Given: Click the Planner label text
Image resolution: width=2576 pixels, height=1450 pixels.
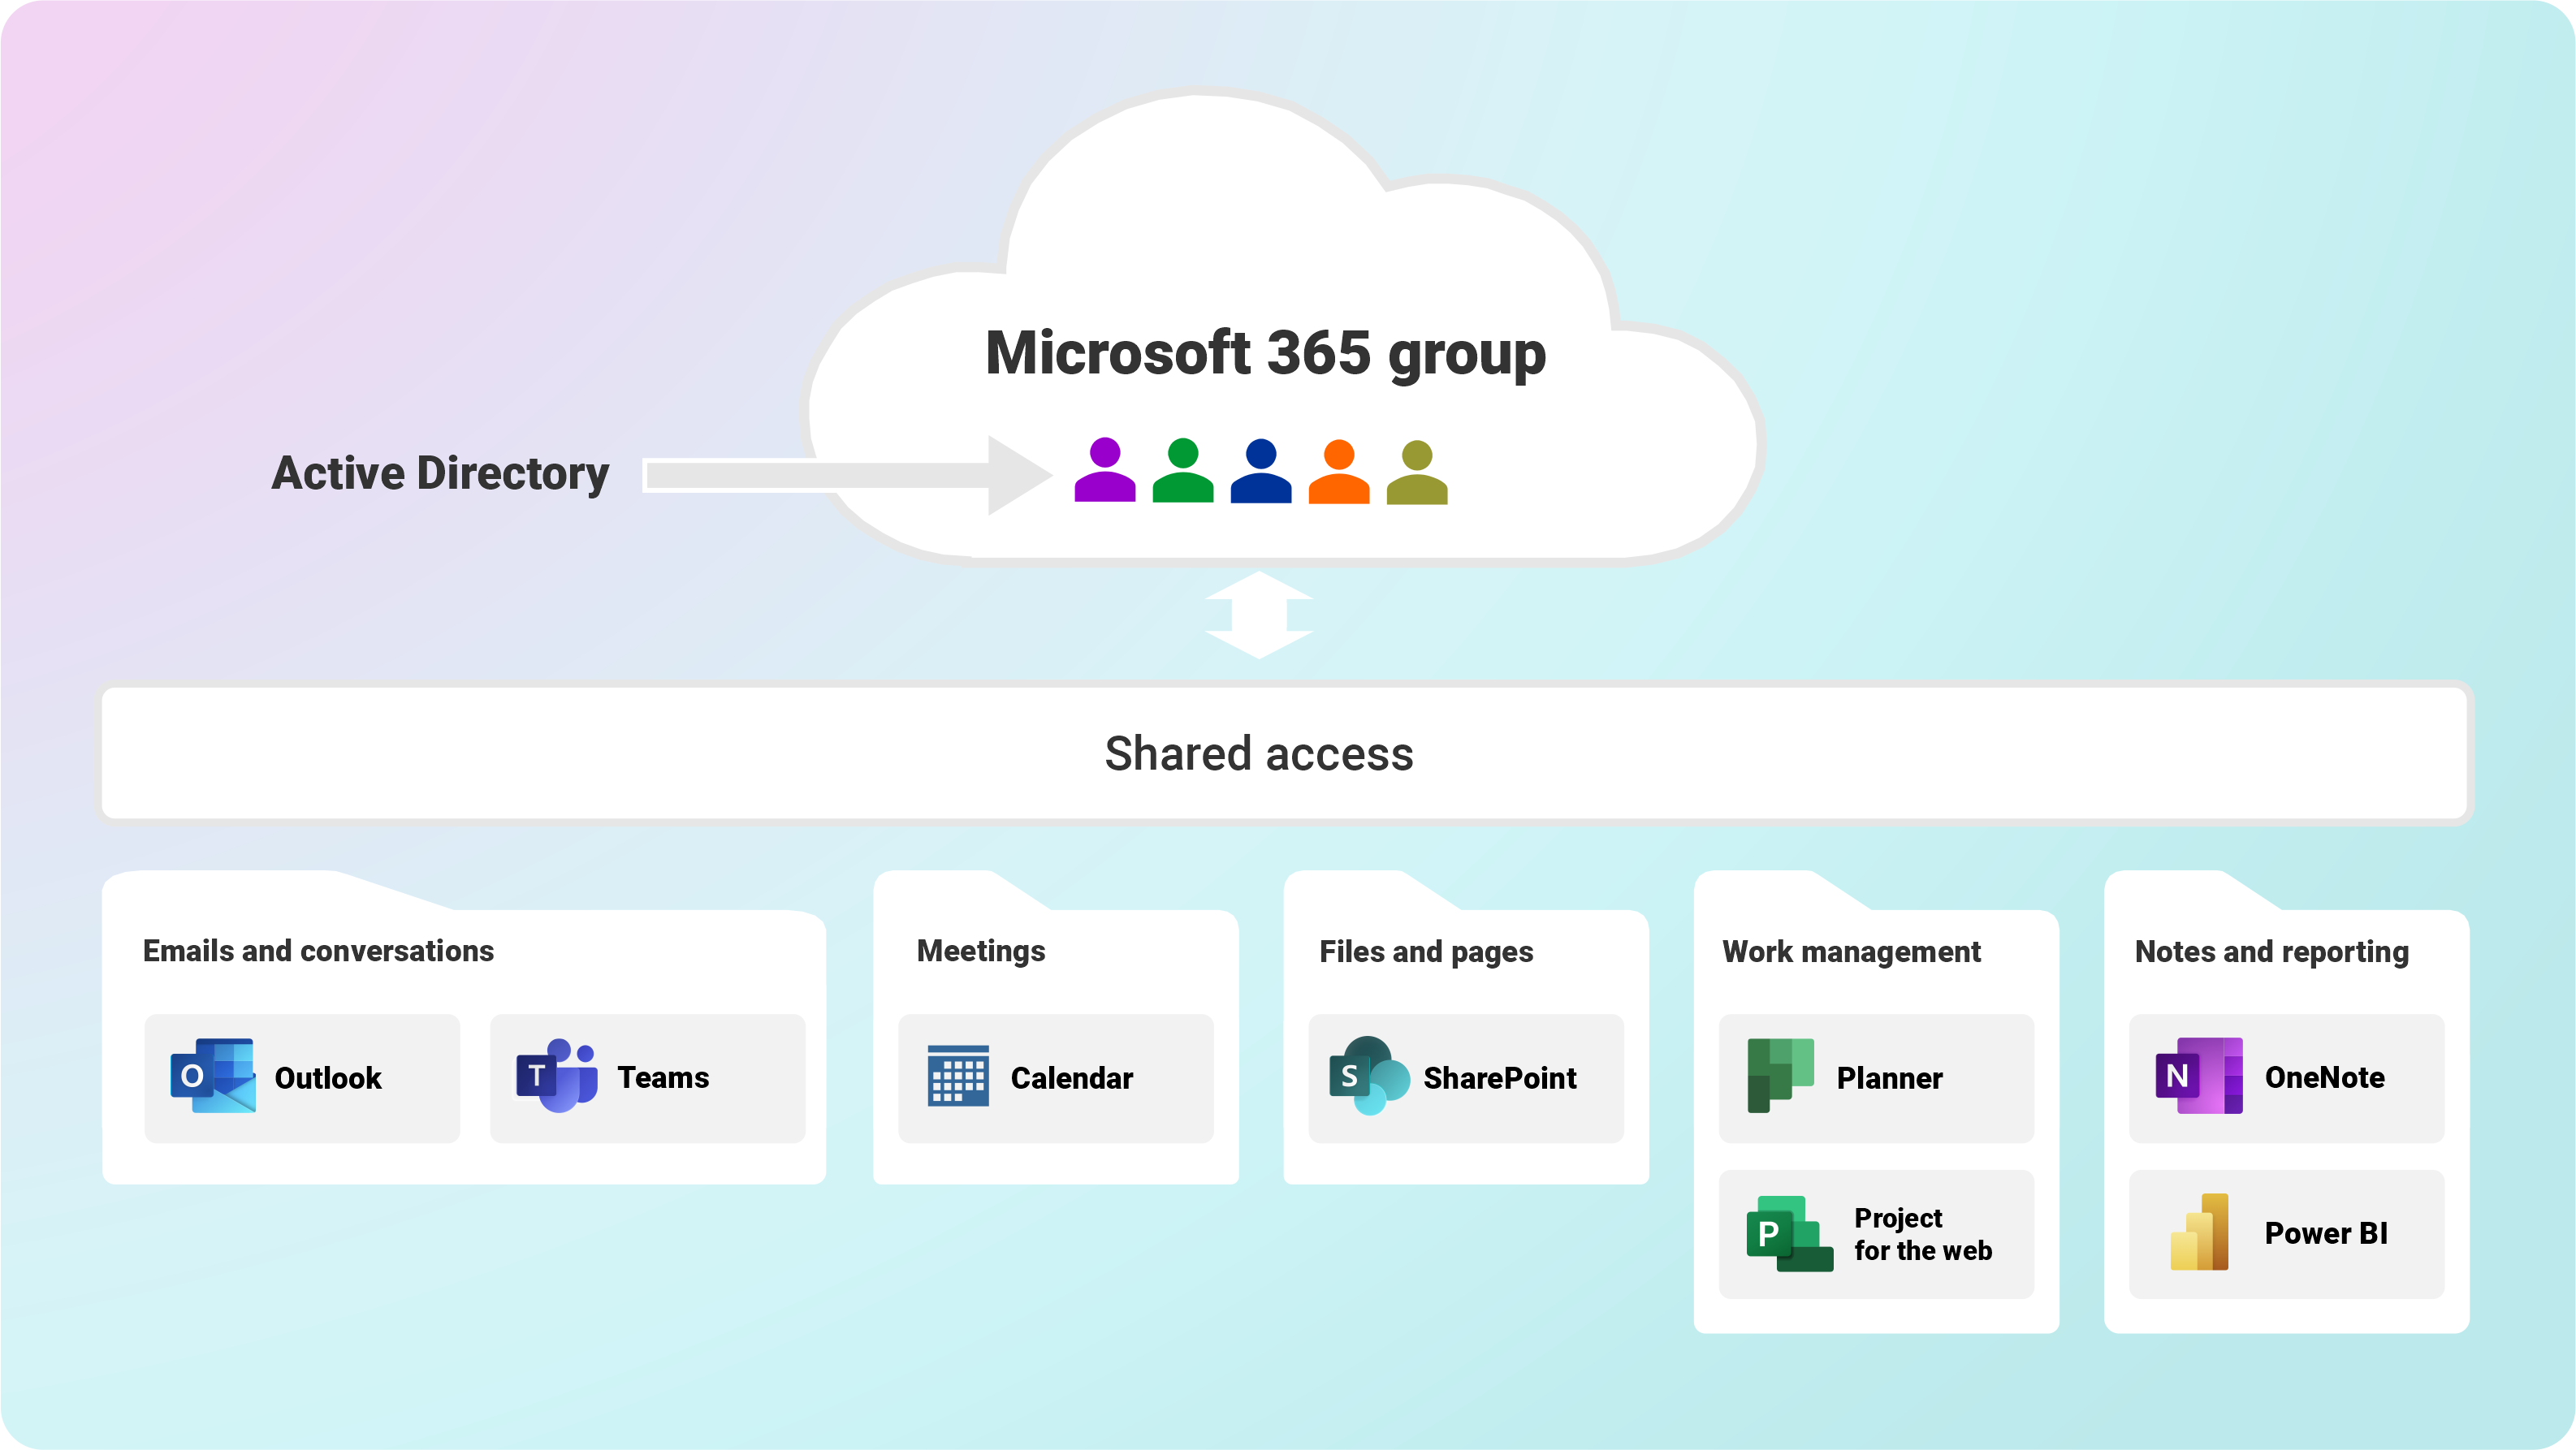Looking at the screenshot, I should pos(1890,1078).
